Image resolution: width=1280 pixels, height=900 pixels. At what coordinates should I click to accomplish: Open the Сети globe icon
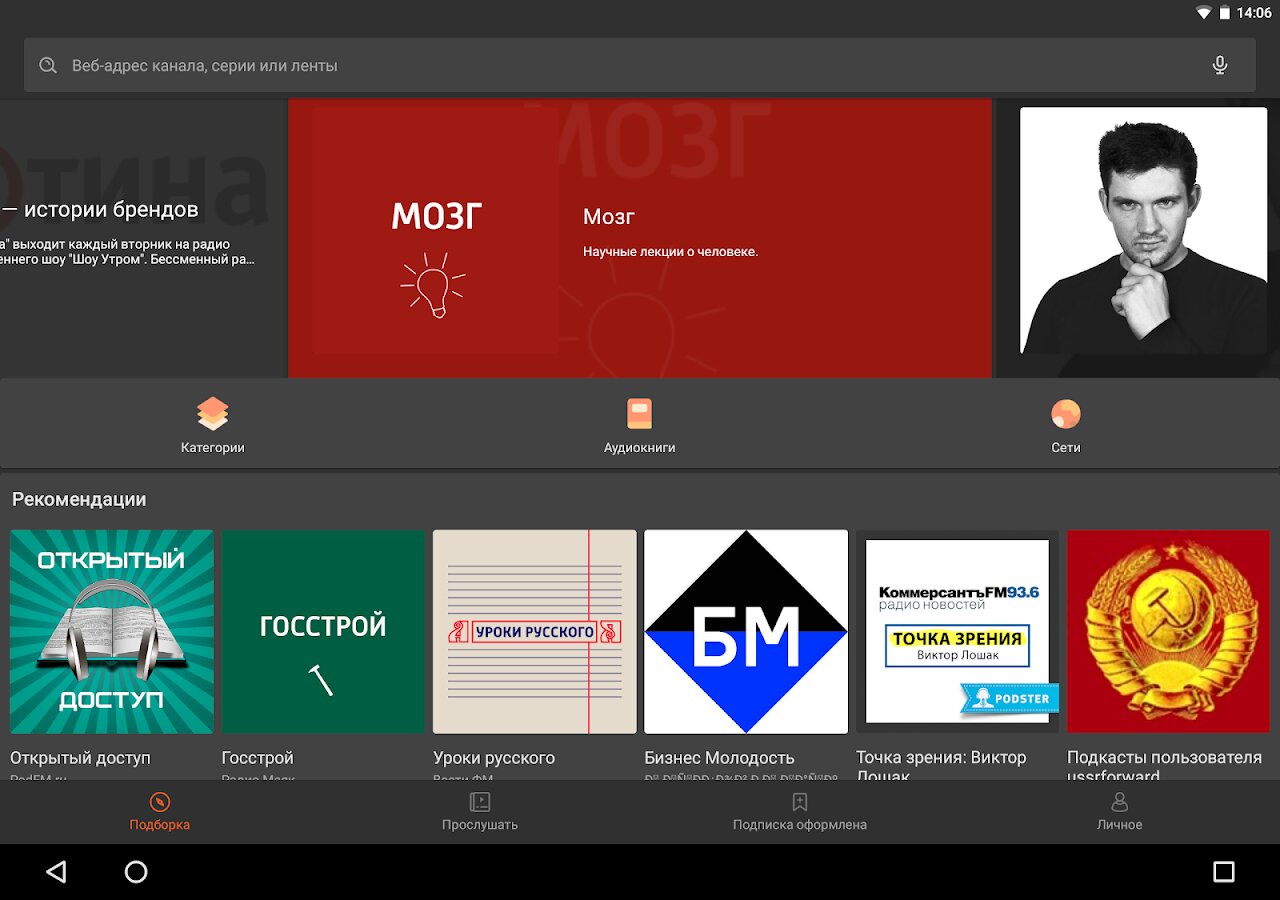(x=1066, y=414)
